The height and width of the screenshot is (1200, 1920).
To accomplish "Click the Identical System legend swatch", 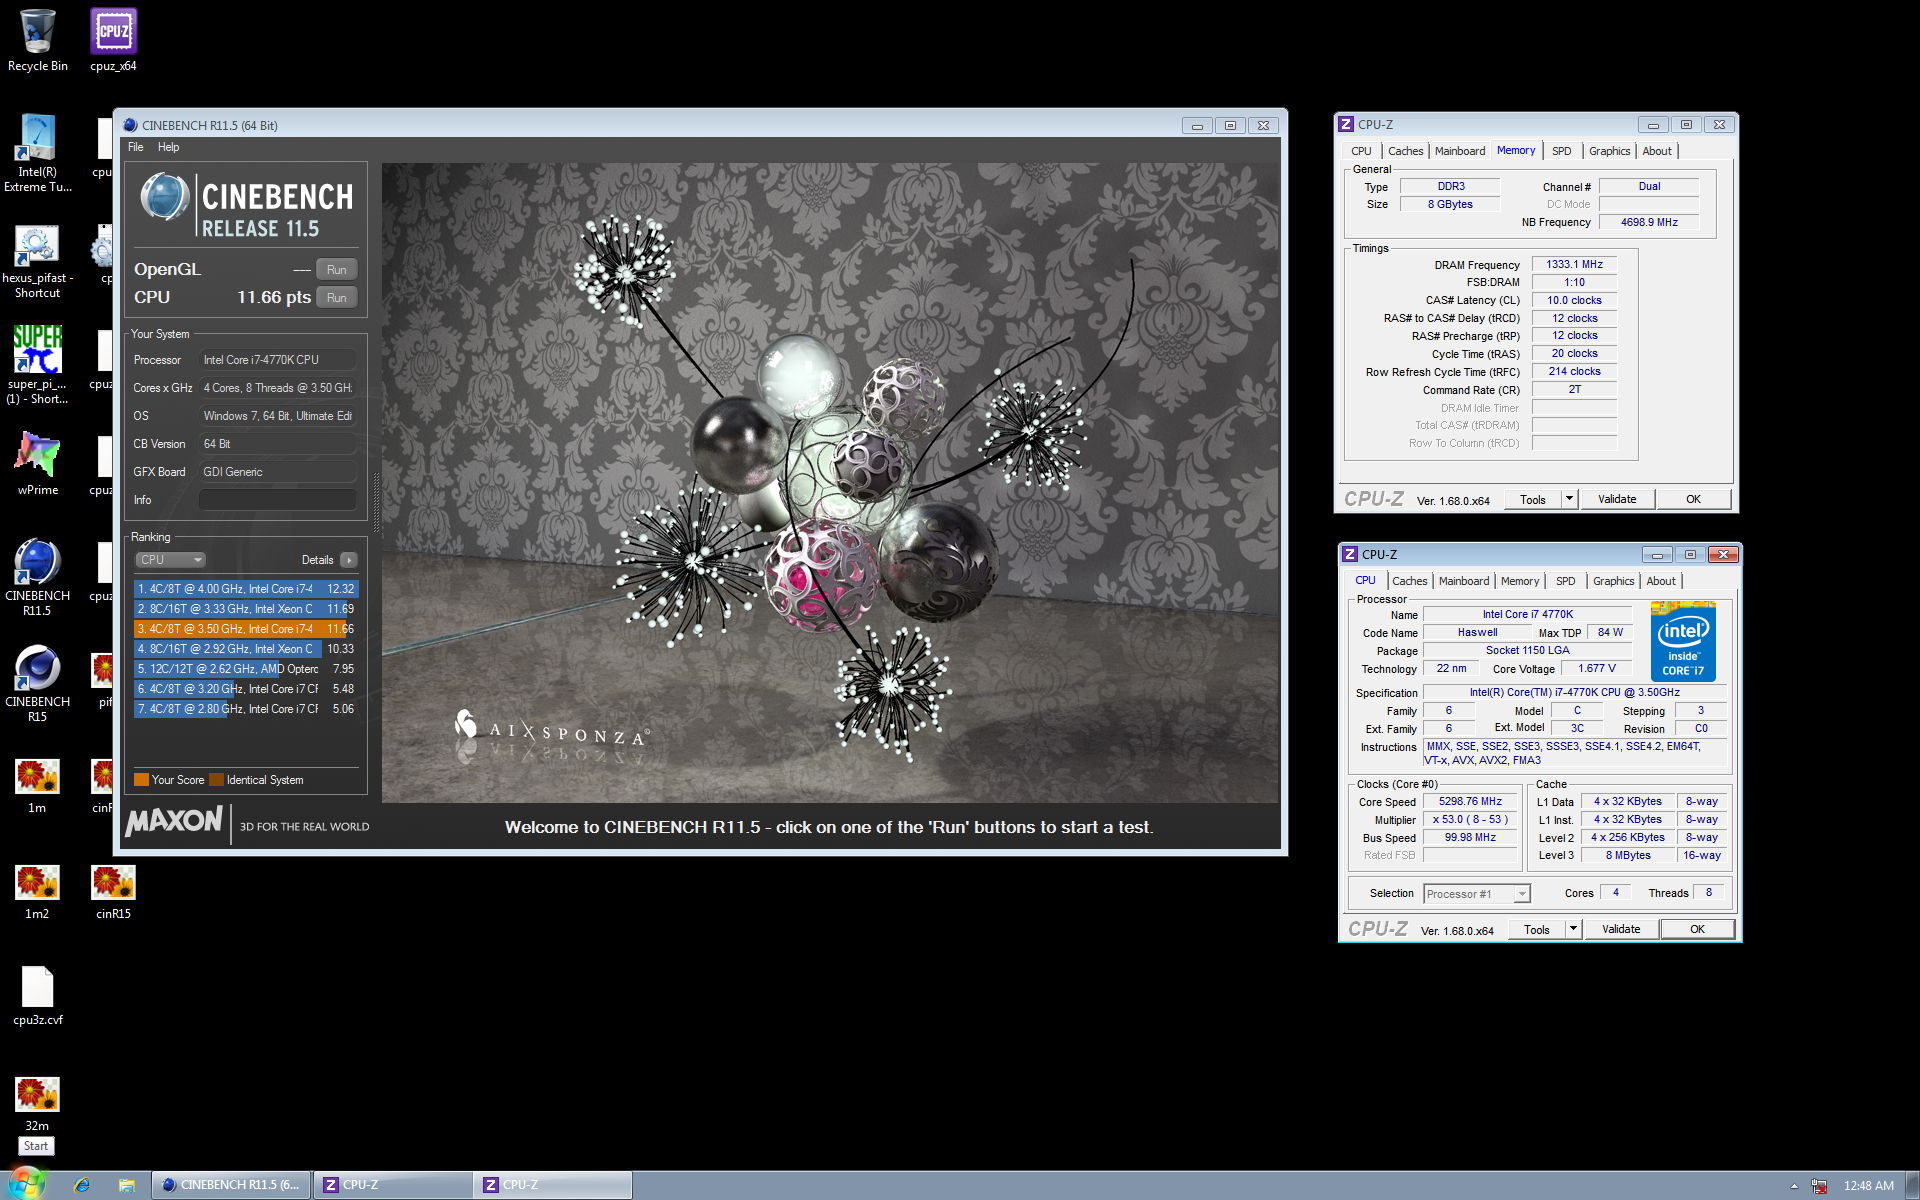I will [216, 780].
